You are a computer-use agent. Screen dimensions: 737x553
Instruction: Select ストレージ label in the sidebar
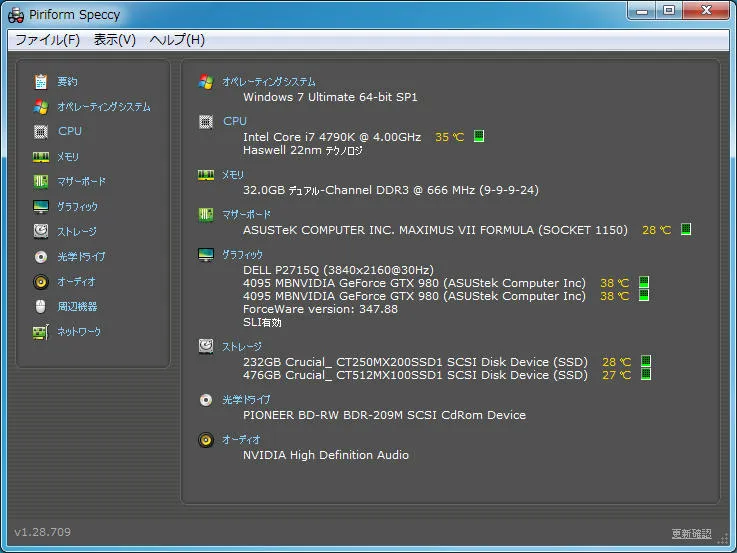(x=77, y=231)
